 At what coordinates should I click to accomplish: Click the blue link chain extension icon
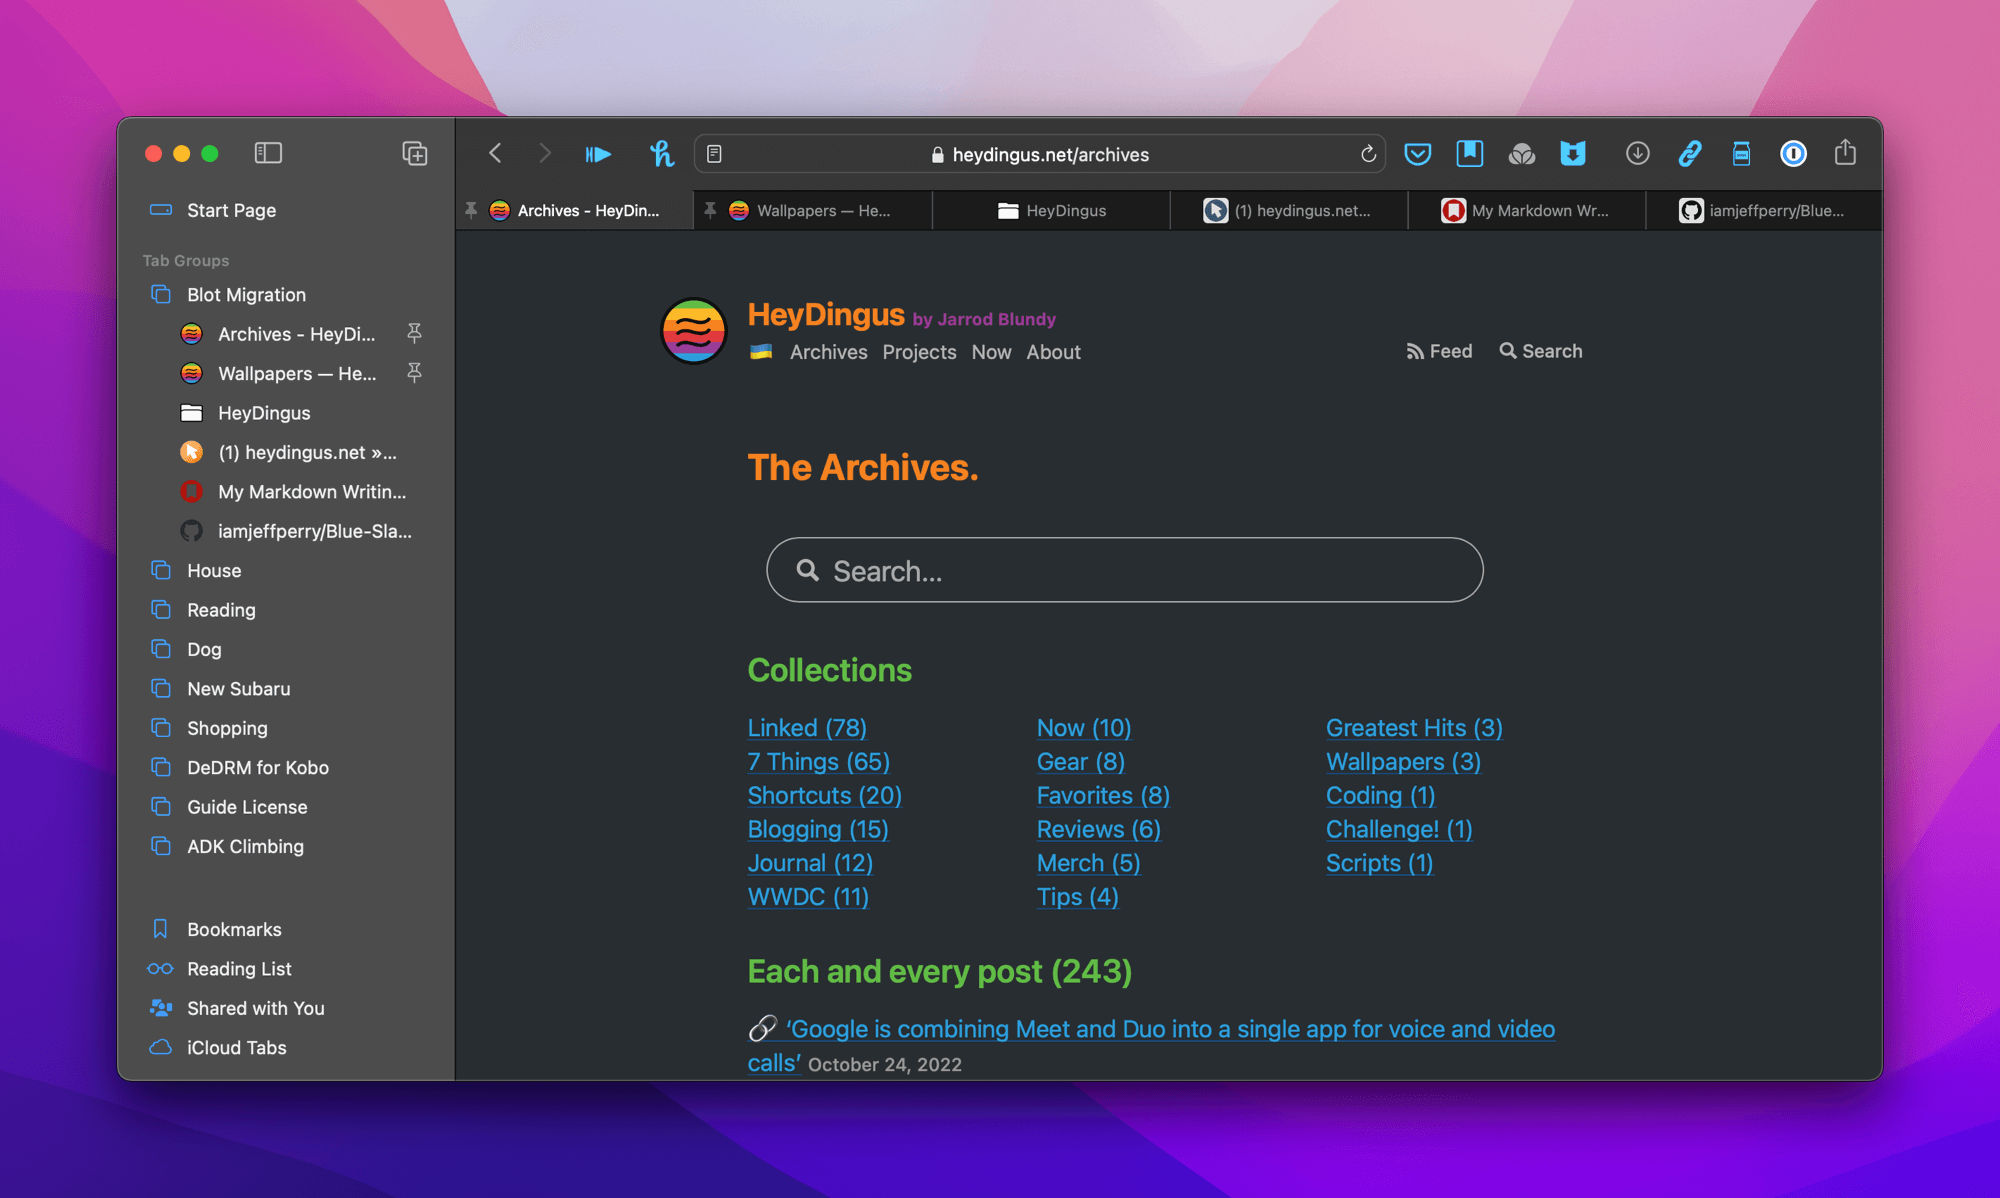tap(1690, 154)
